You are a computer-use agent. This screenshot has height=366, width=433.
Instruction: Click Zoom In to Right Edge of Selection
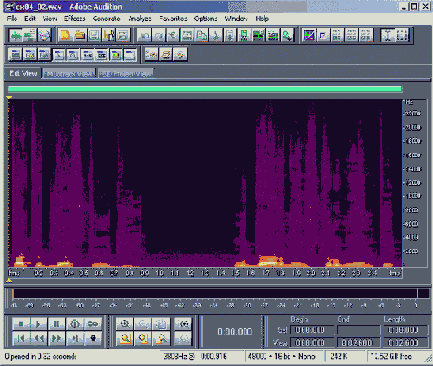tap(161, 338)
